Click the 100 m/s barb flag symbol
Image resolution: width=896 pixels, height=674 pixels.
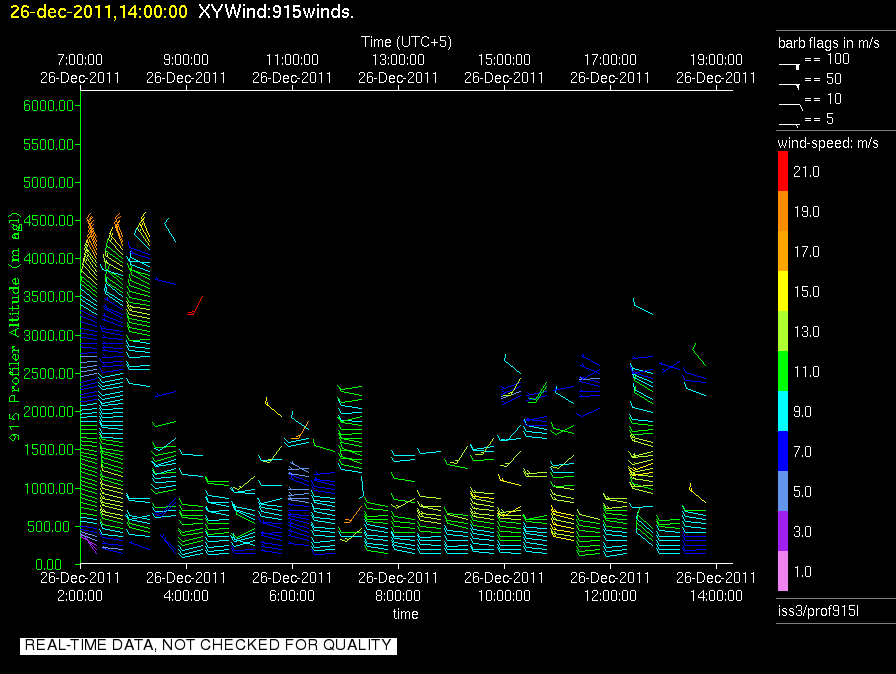tap(789, 66)
